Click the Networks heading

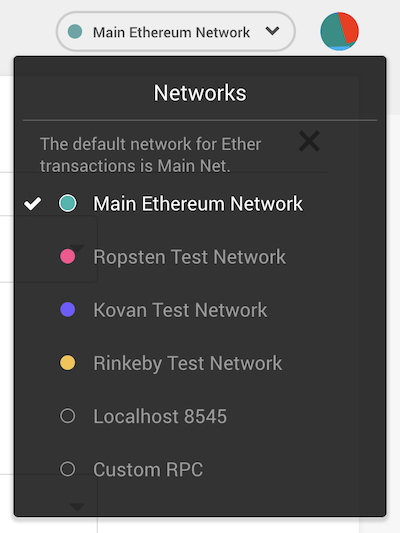(x=200, y=93)
